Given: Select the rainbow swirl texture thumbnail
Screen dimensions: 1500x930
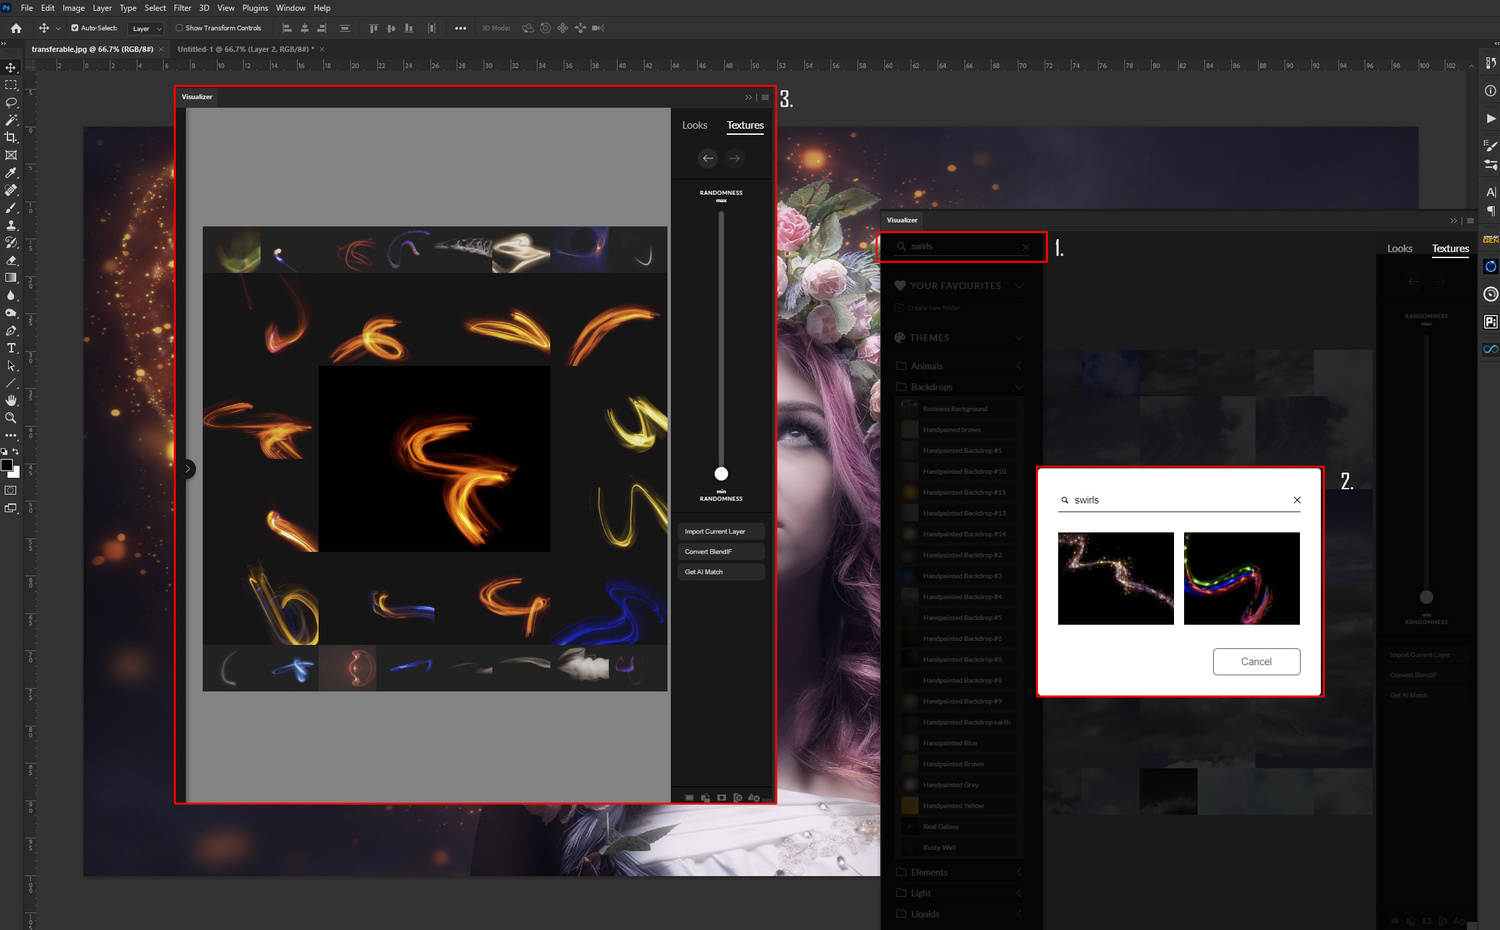Looking at the screenshot, I should coord(1241,578).
